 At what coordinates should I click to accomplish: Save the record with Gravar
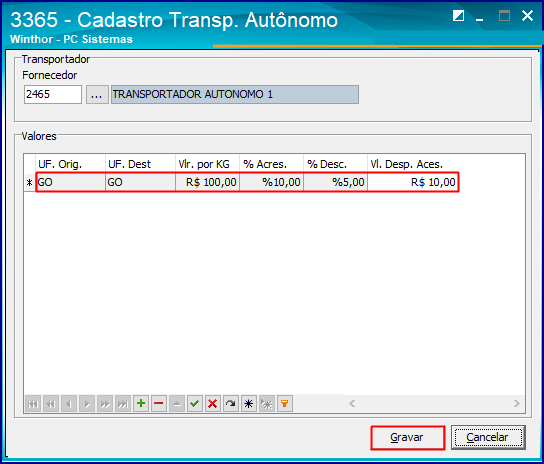pos(408,437)
